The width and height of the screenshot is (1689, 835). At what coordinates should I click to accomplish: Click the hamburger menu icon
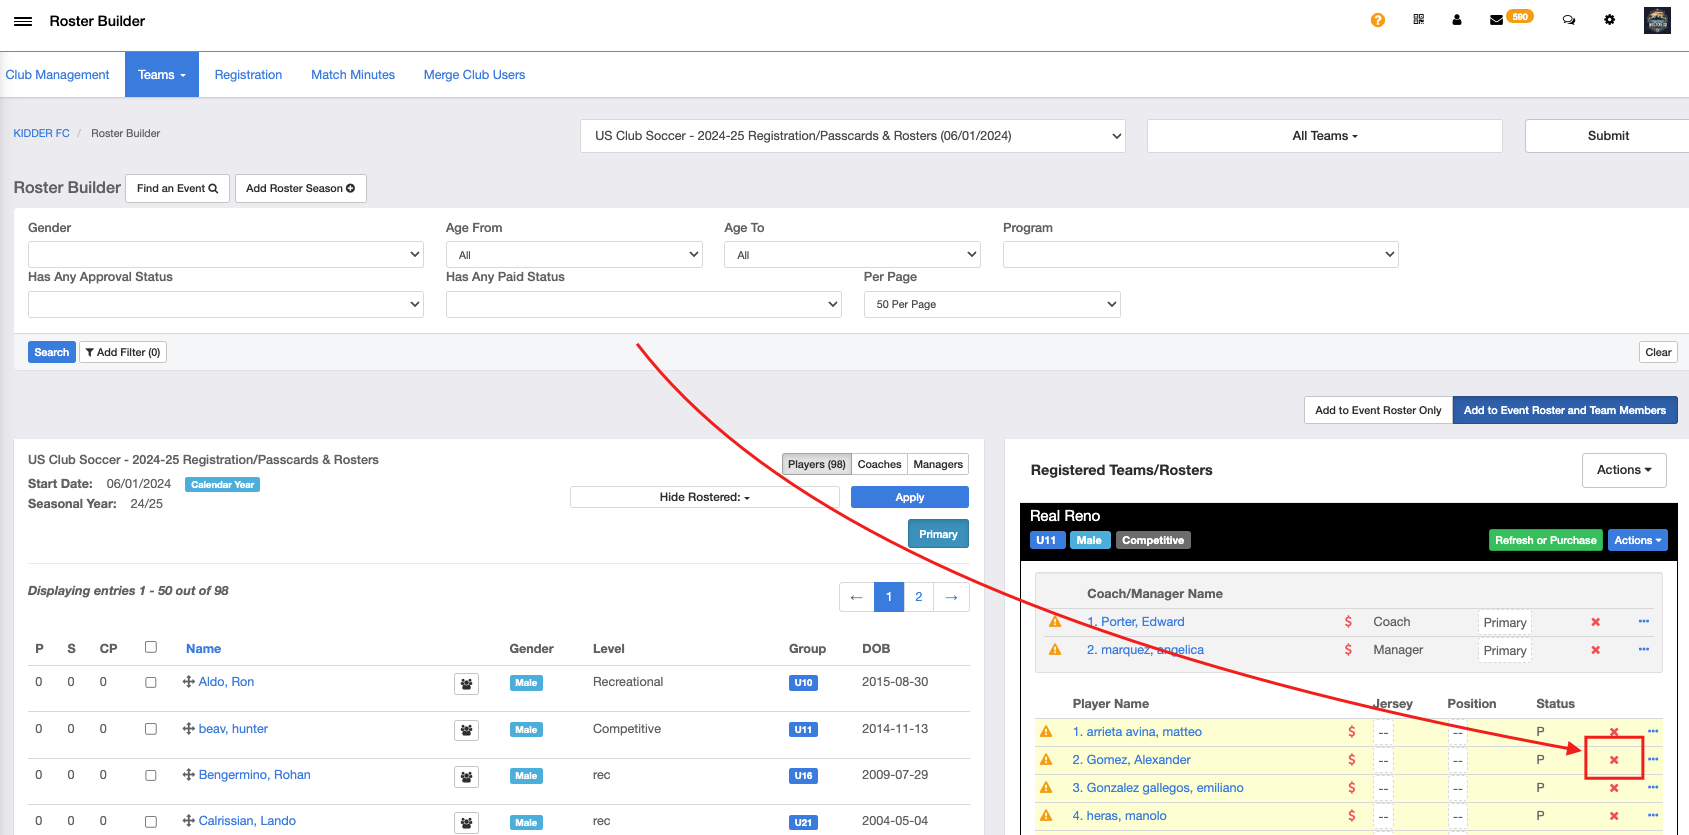point(23,21)
